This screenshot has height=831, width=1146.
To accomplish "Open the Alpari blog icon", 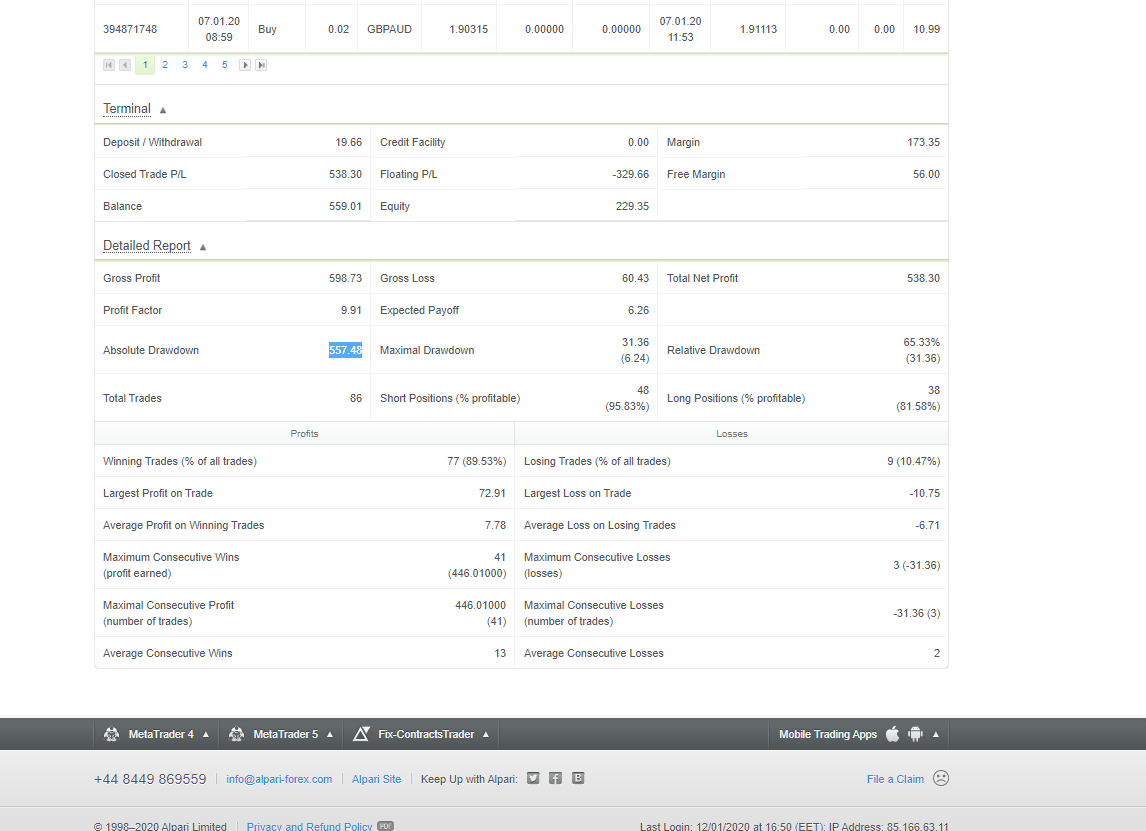I will [578, 778].
